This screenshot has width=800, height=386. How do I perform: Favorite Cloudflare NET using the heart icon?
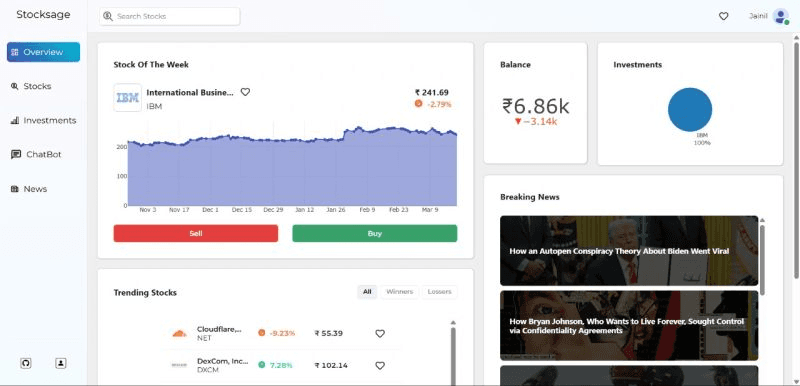(380, 333)
